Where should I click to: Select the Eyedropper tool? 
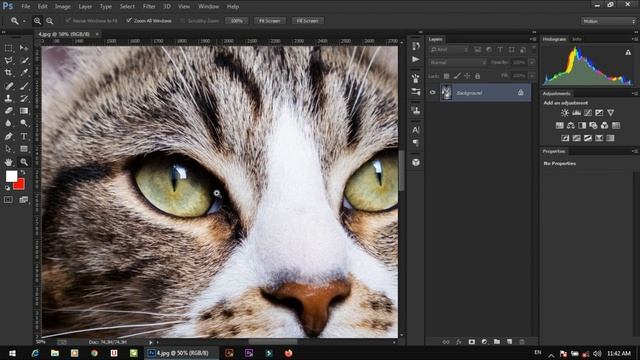(x=24, y=73)
